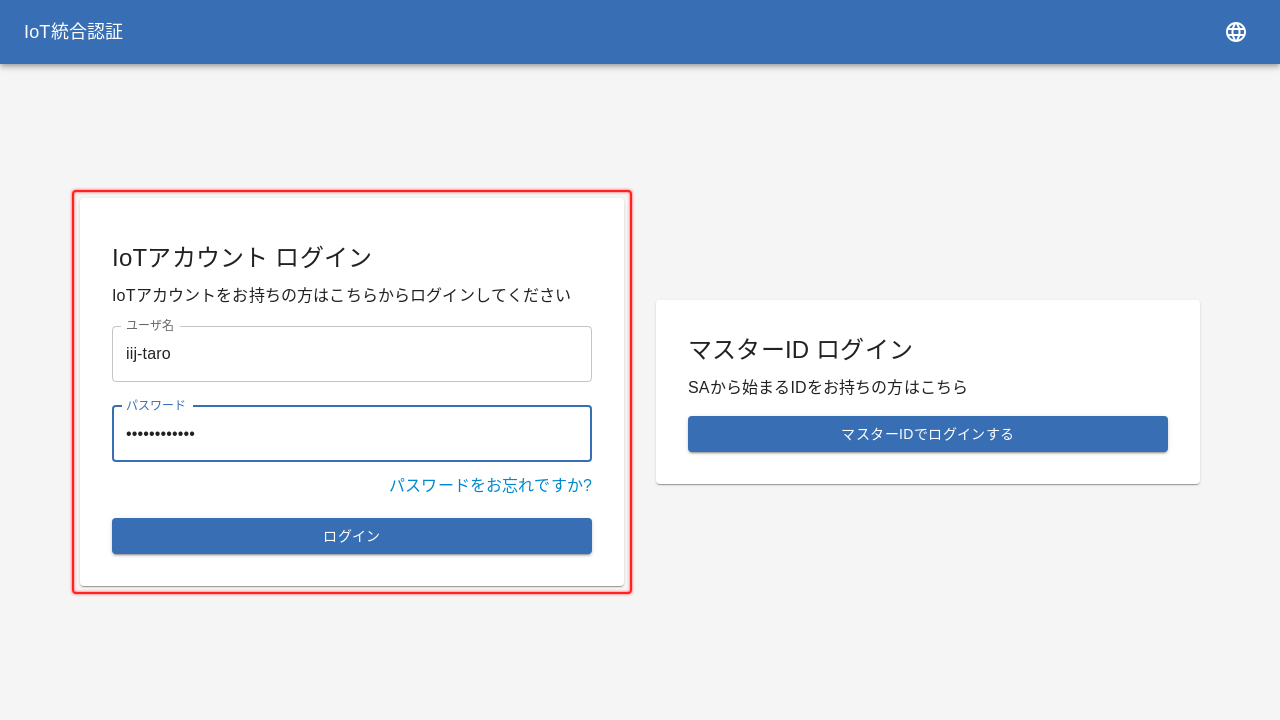Screen dimensions: 1280x720
Task: Click on the masked password dots
Action: point(160,434)
